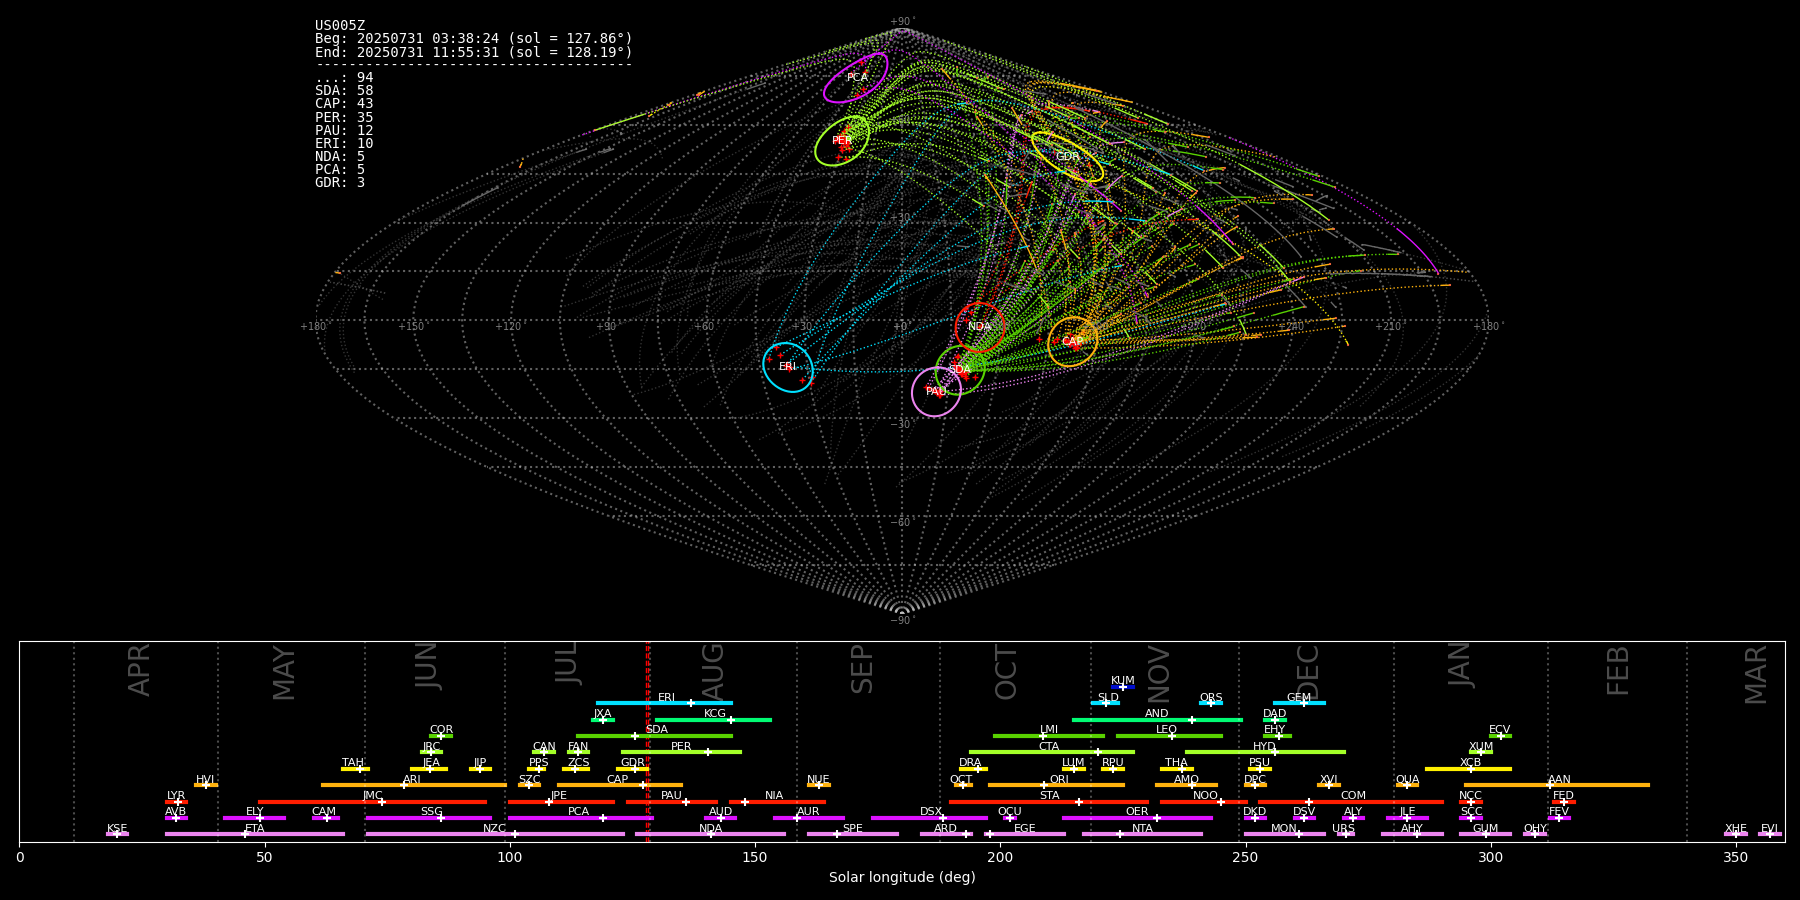Select the sporadic count '...: 94' entry

click(x=344, y=78)
